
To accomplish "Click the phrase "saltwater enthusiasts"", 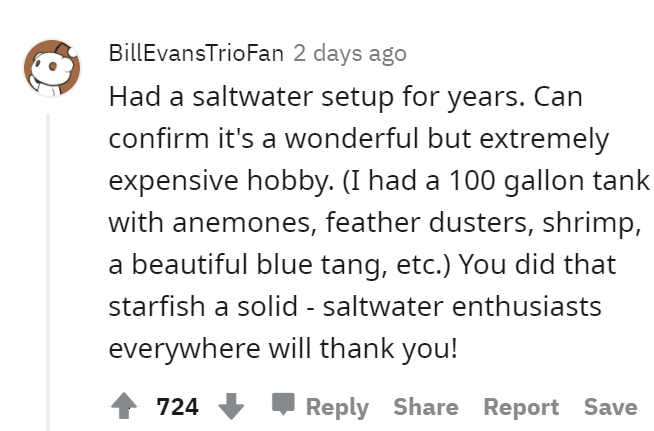I will [462, 306].
